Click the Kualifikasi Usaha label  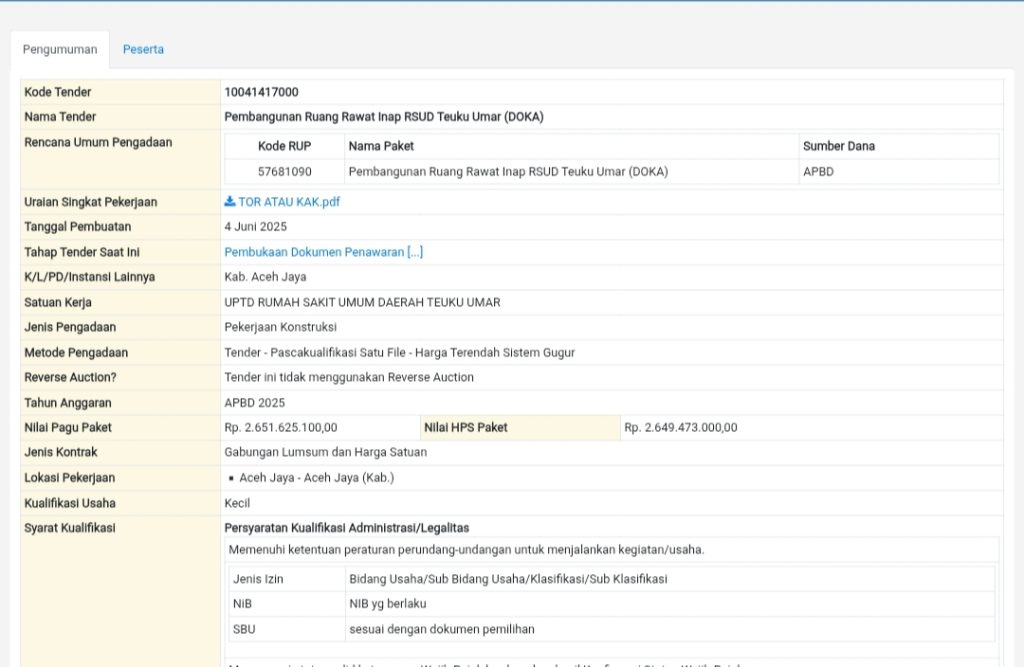(x=70, y=504)
